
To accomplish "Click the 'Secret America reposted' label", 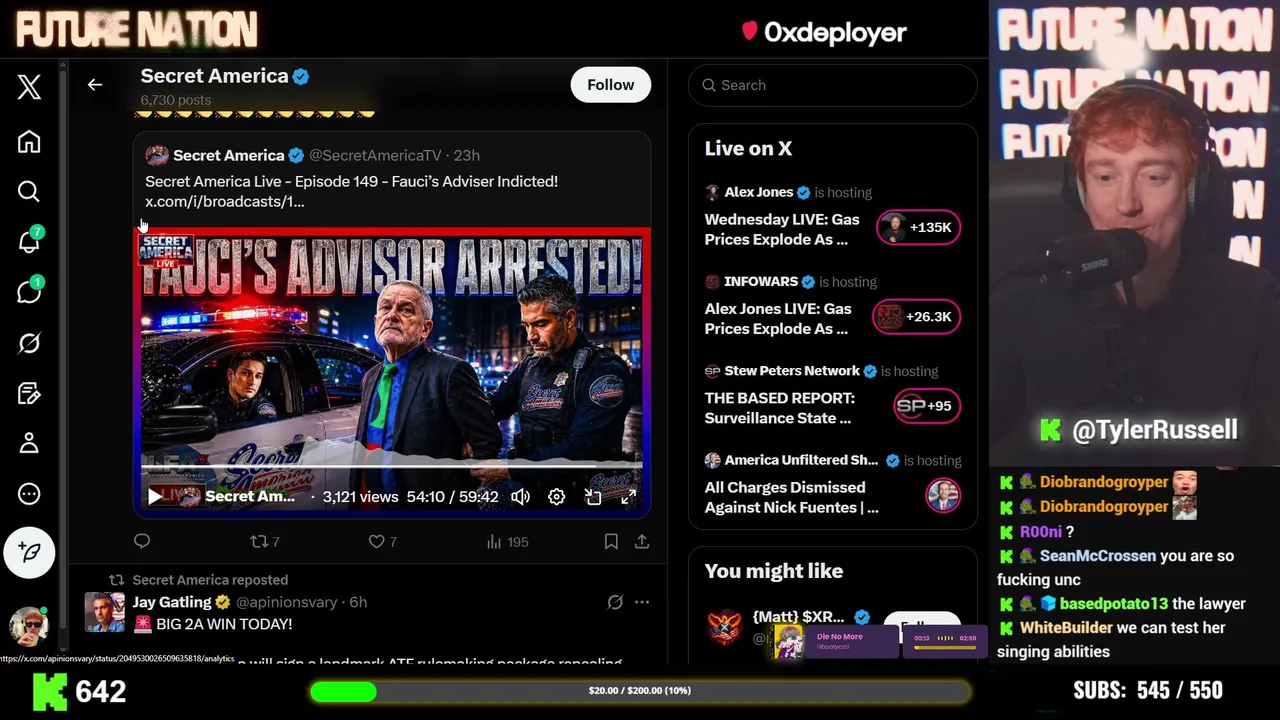I will point(210,580).
